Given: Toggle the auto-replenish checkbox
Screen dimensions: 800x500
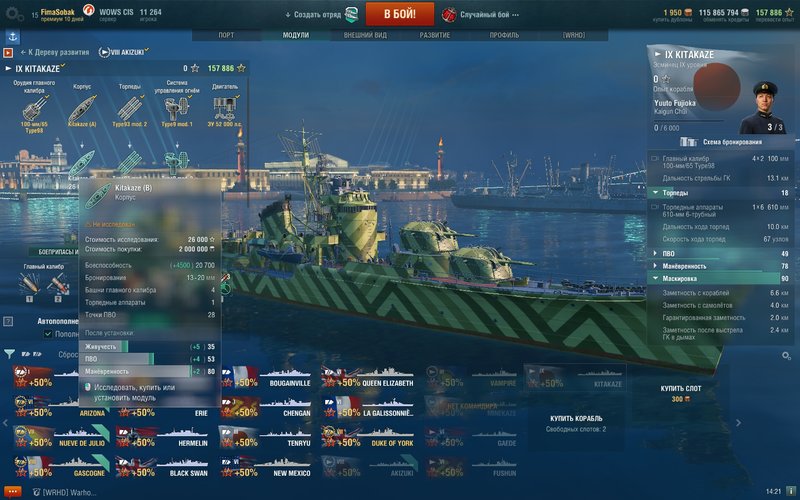Looking at the screenshot, I should click(x=48, y=334).
